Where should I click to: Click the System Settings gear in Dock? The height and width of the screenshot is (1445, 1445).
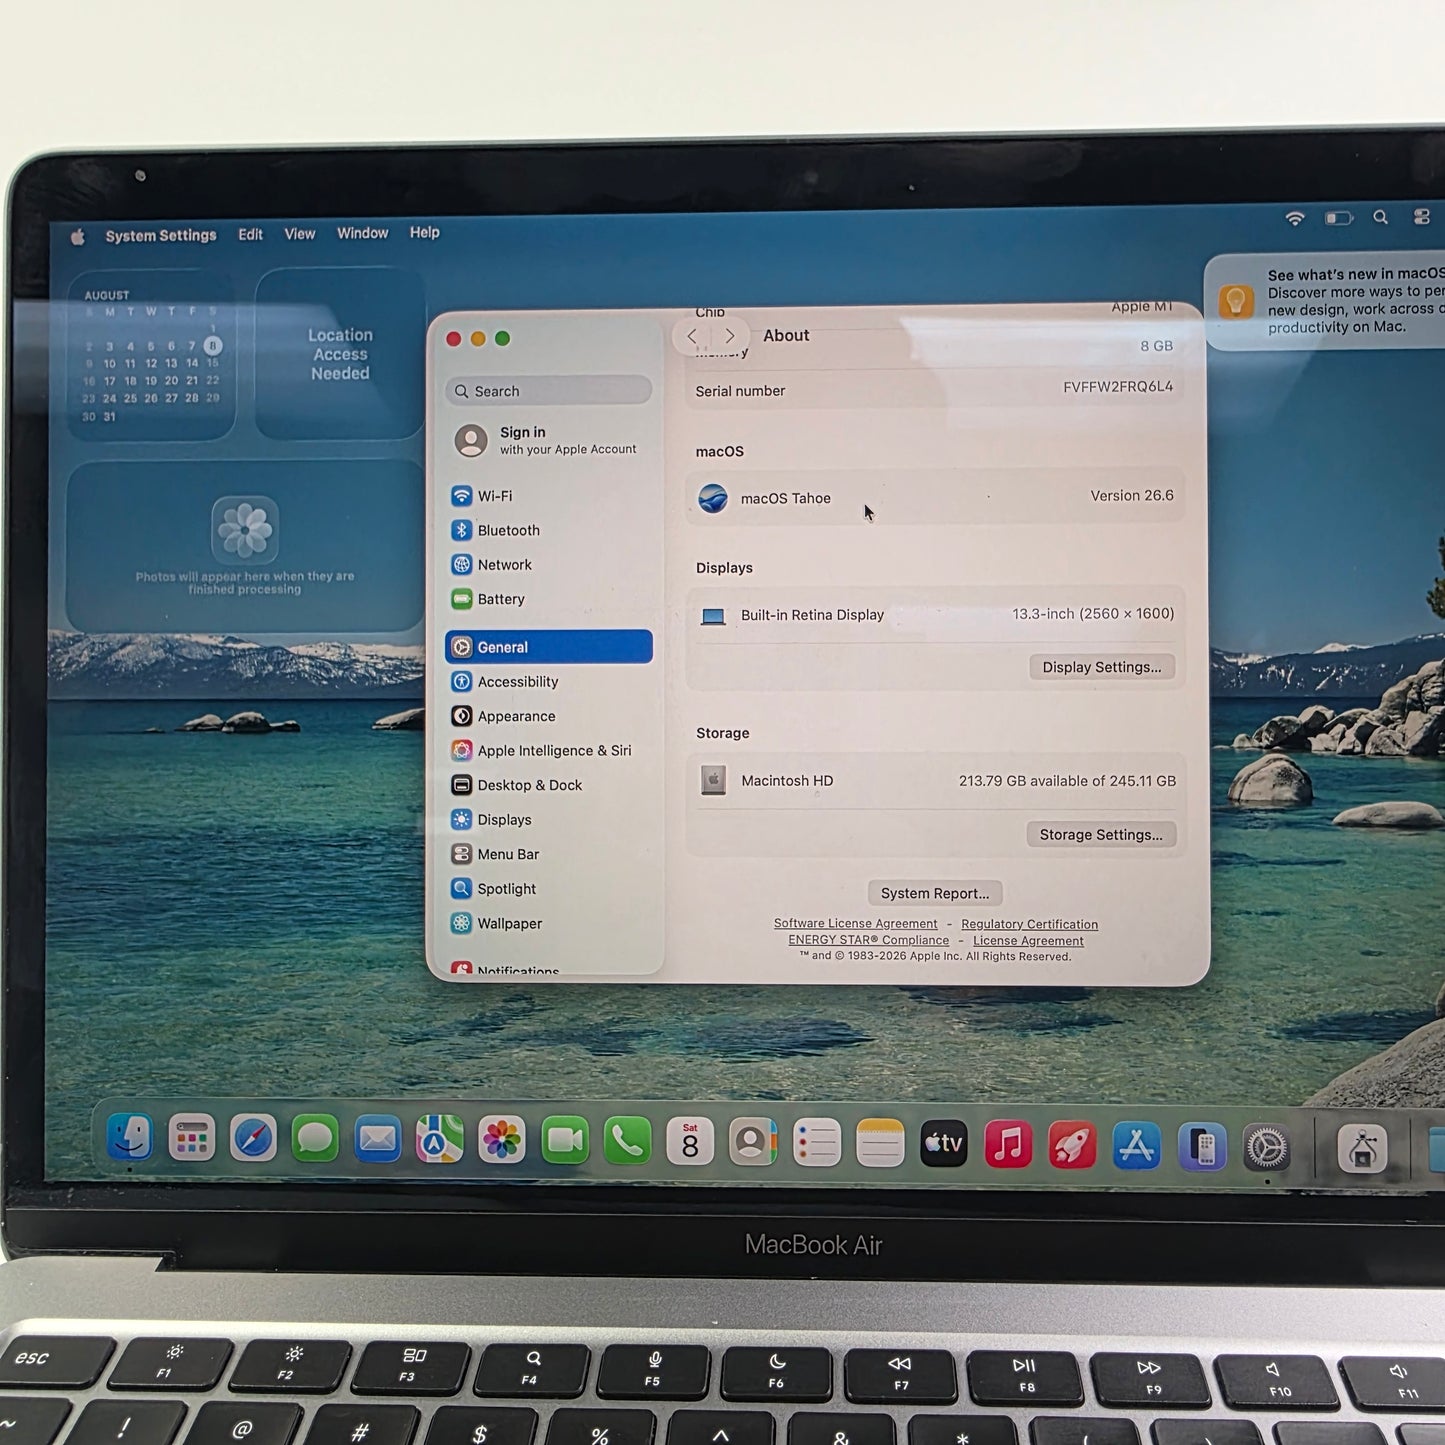pos(1267,1148)
